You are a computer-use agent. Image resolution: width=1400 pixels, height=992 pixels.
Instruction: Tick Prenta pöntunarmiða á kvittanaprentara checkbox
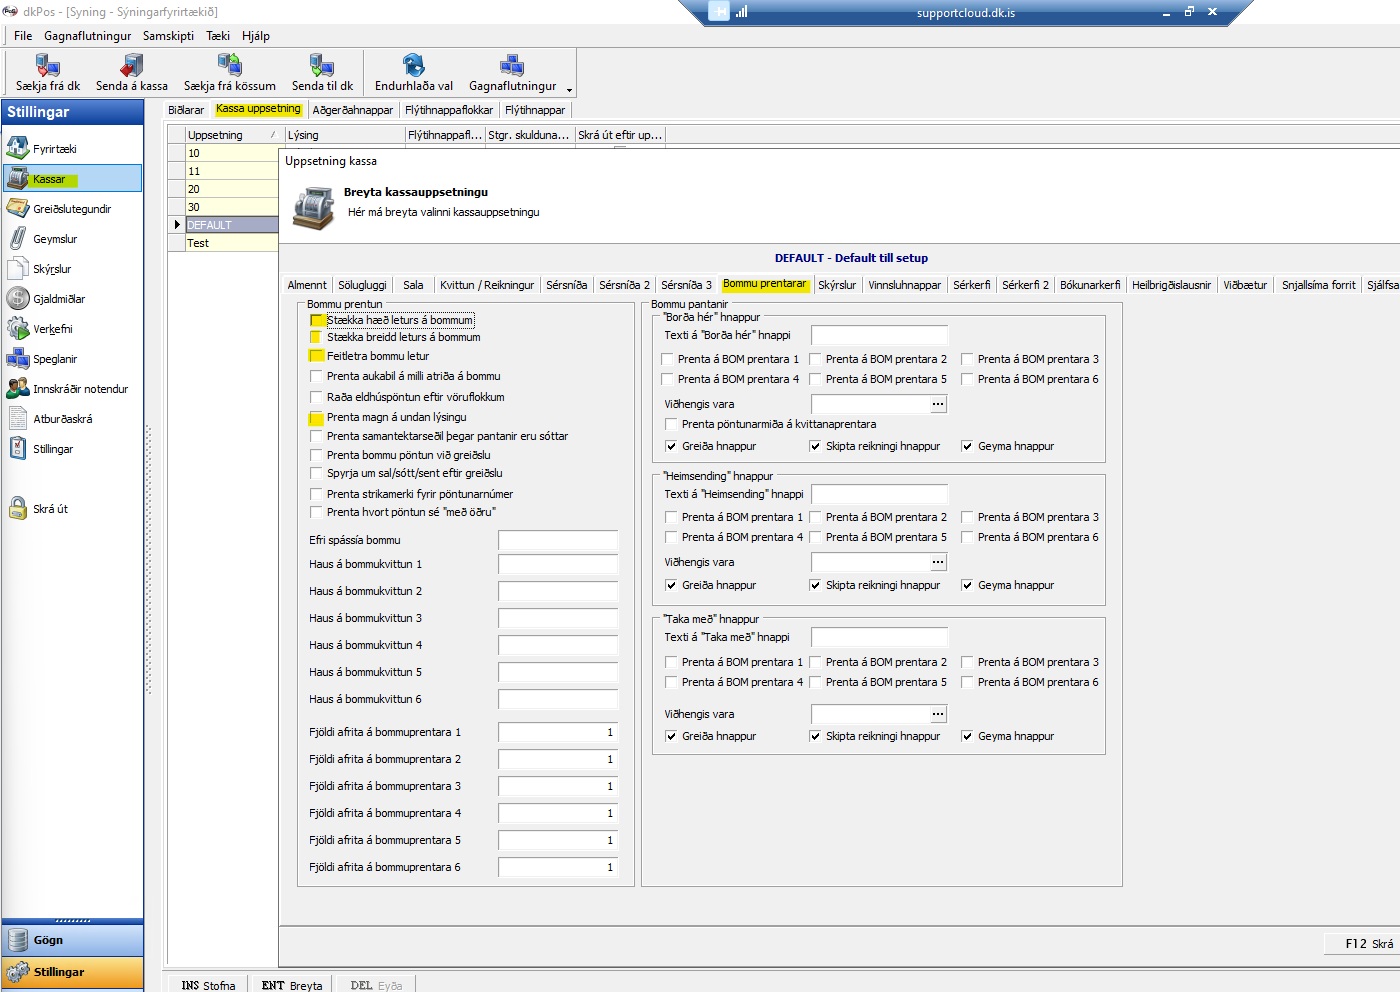click(x=671, y=424)
